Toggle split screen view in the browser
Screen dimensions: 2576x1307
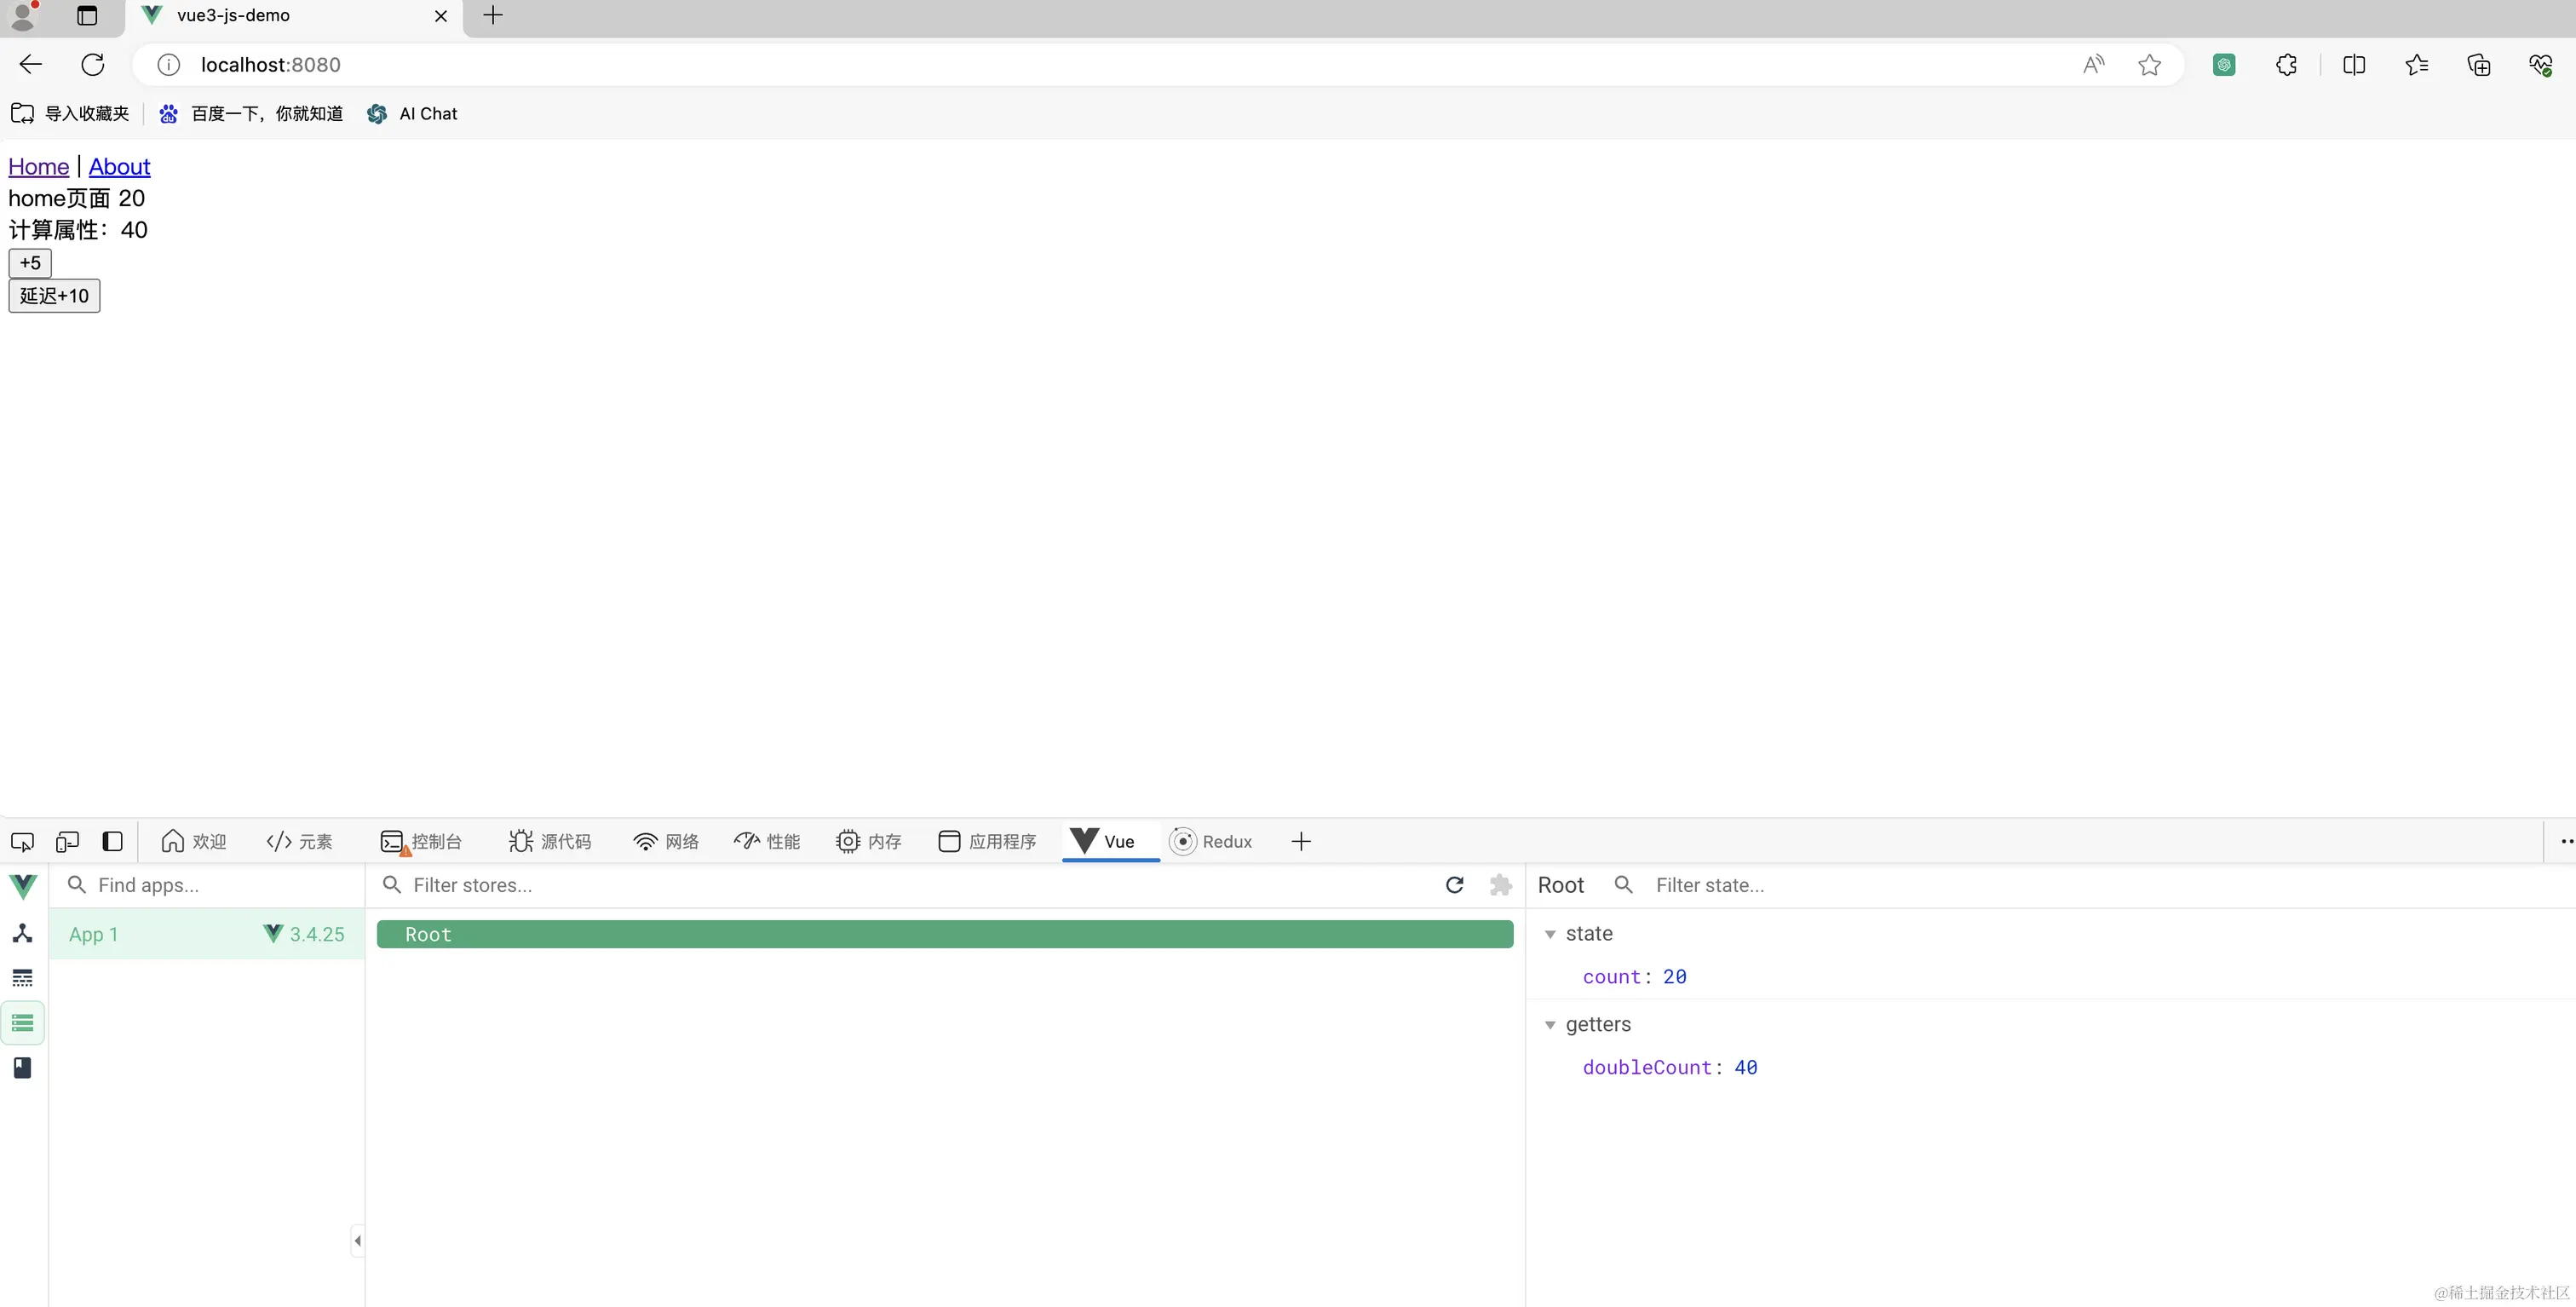pos(2354,64)
